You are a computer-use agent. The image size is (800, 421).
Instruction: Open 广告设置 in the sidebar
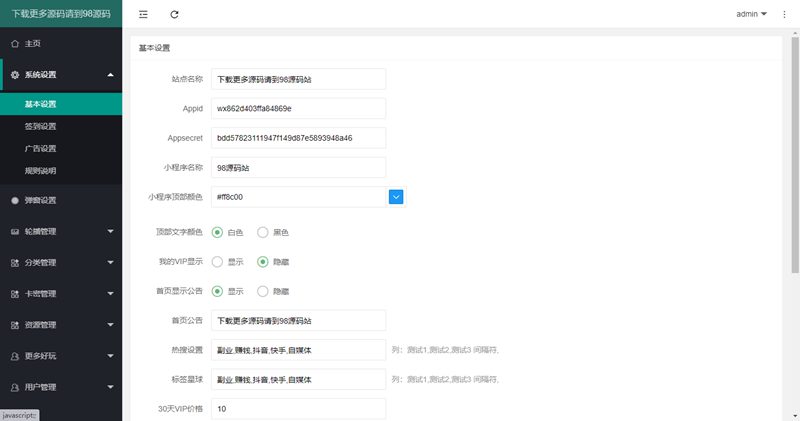(x=40, y=148)
